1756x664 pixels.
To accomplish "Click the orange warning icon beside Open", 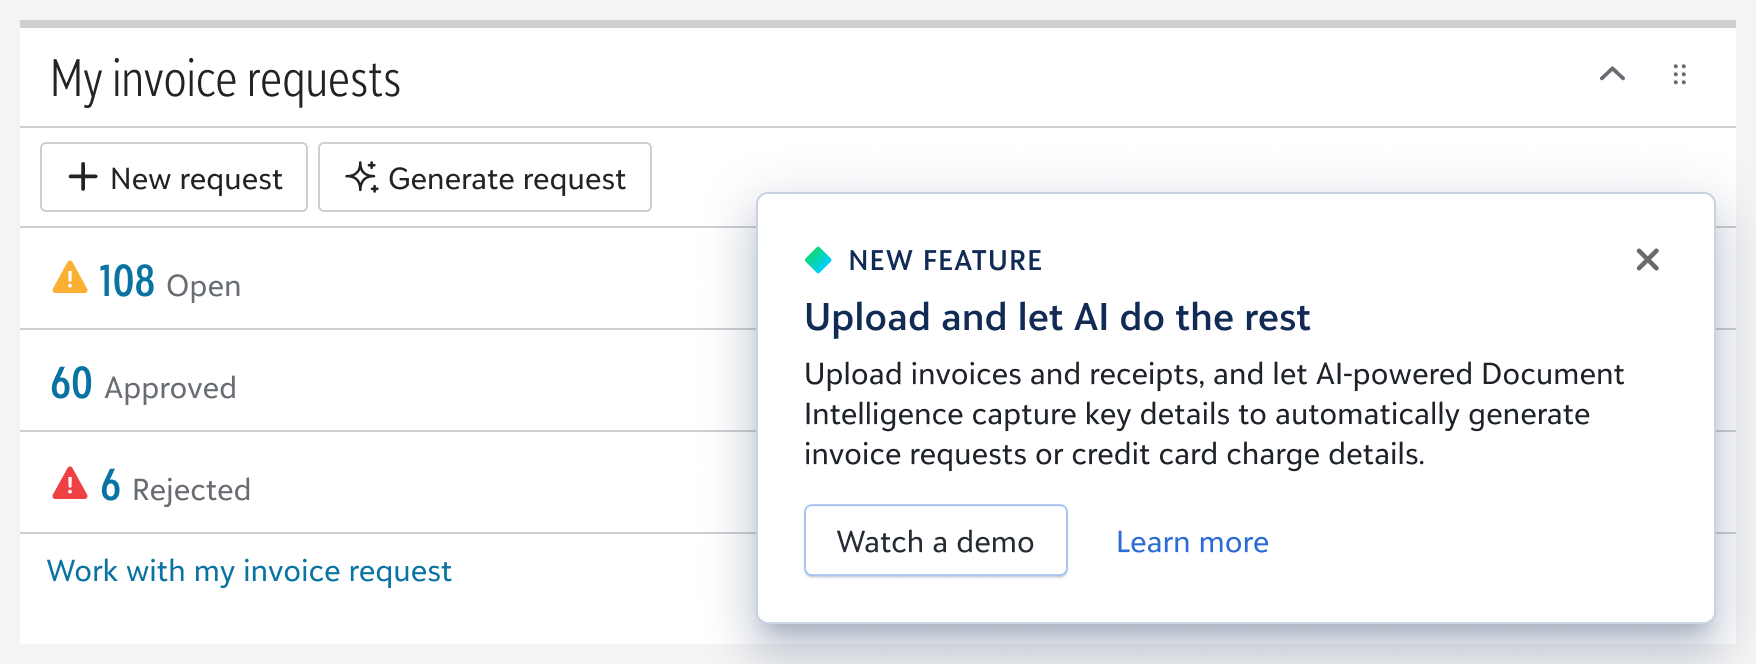I will coord(70,278).
